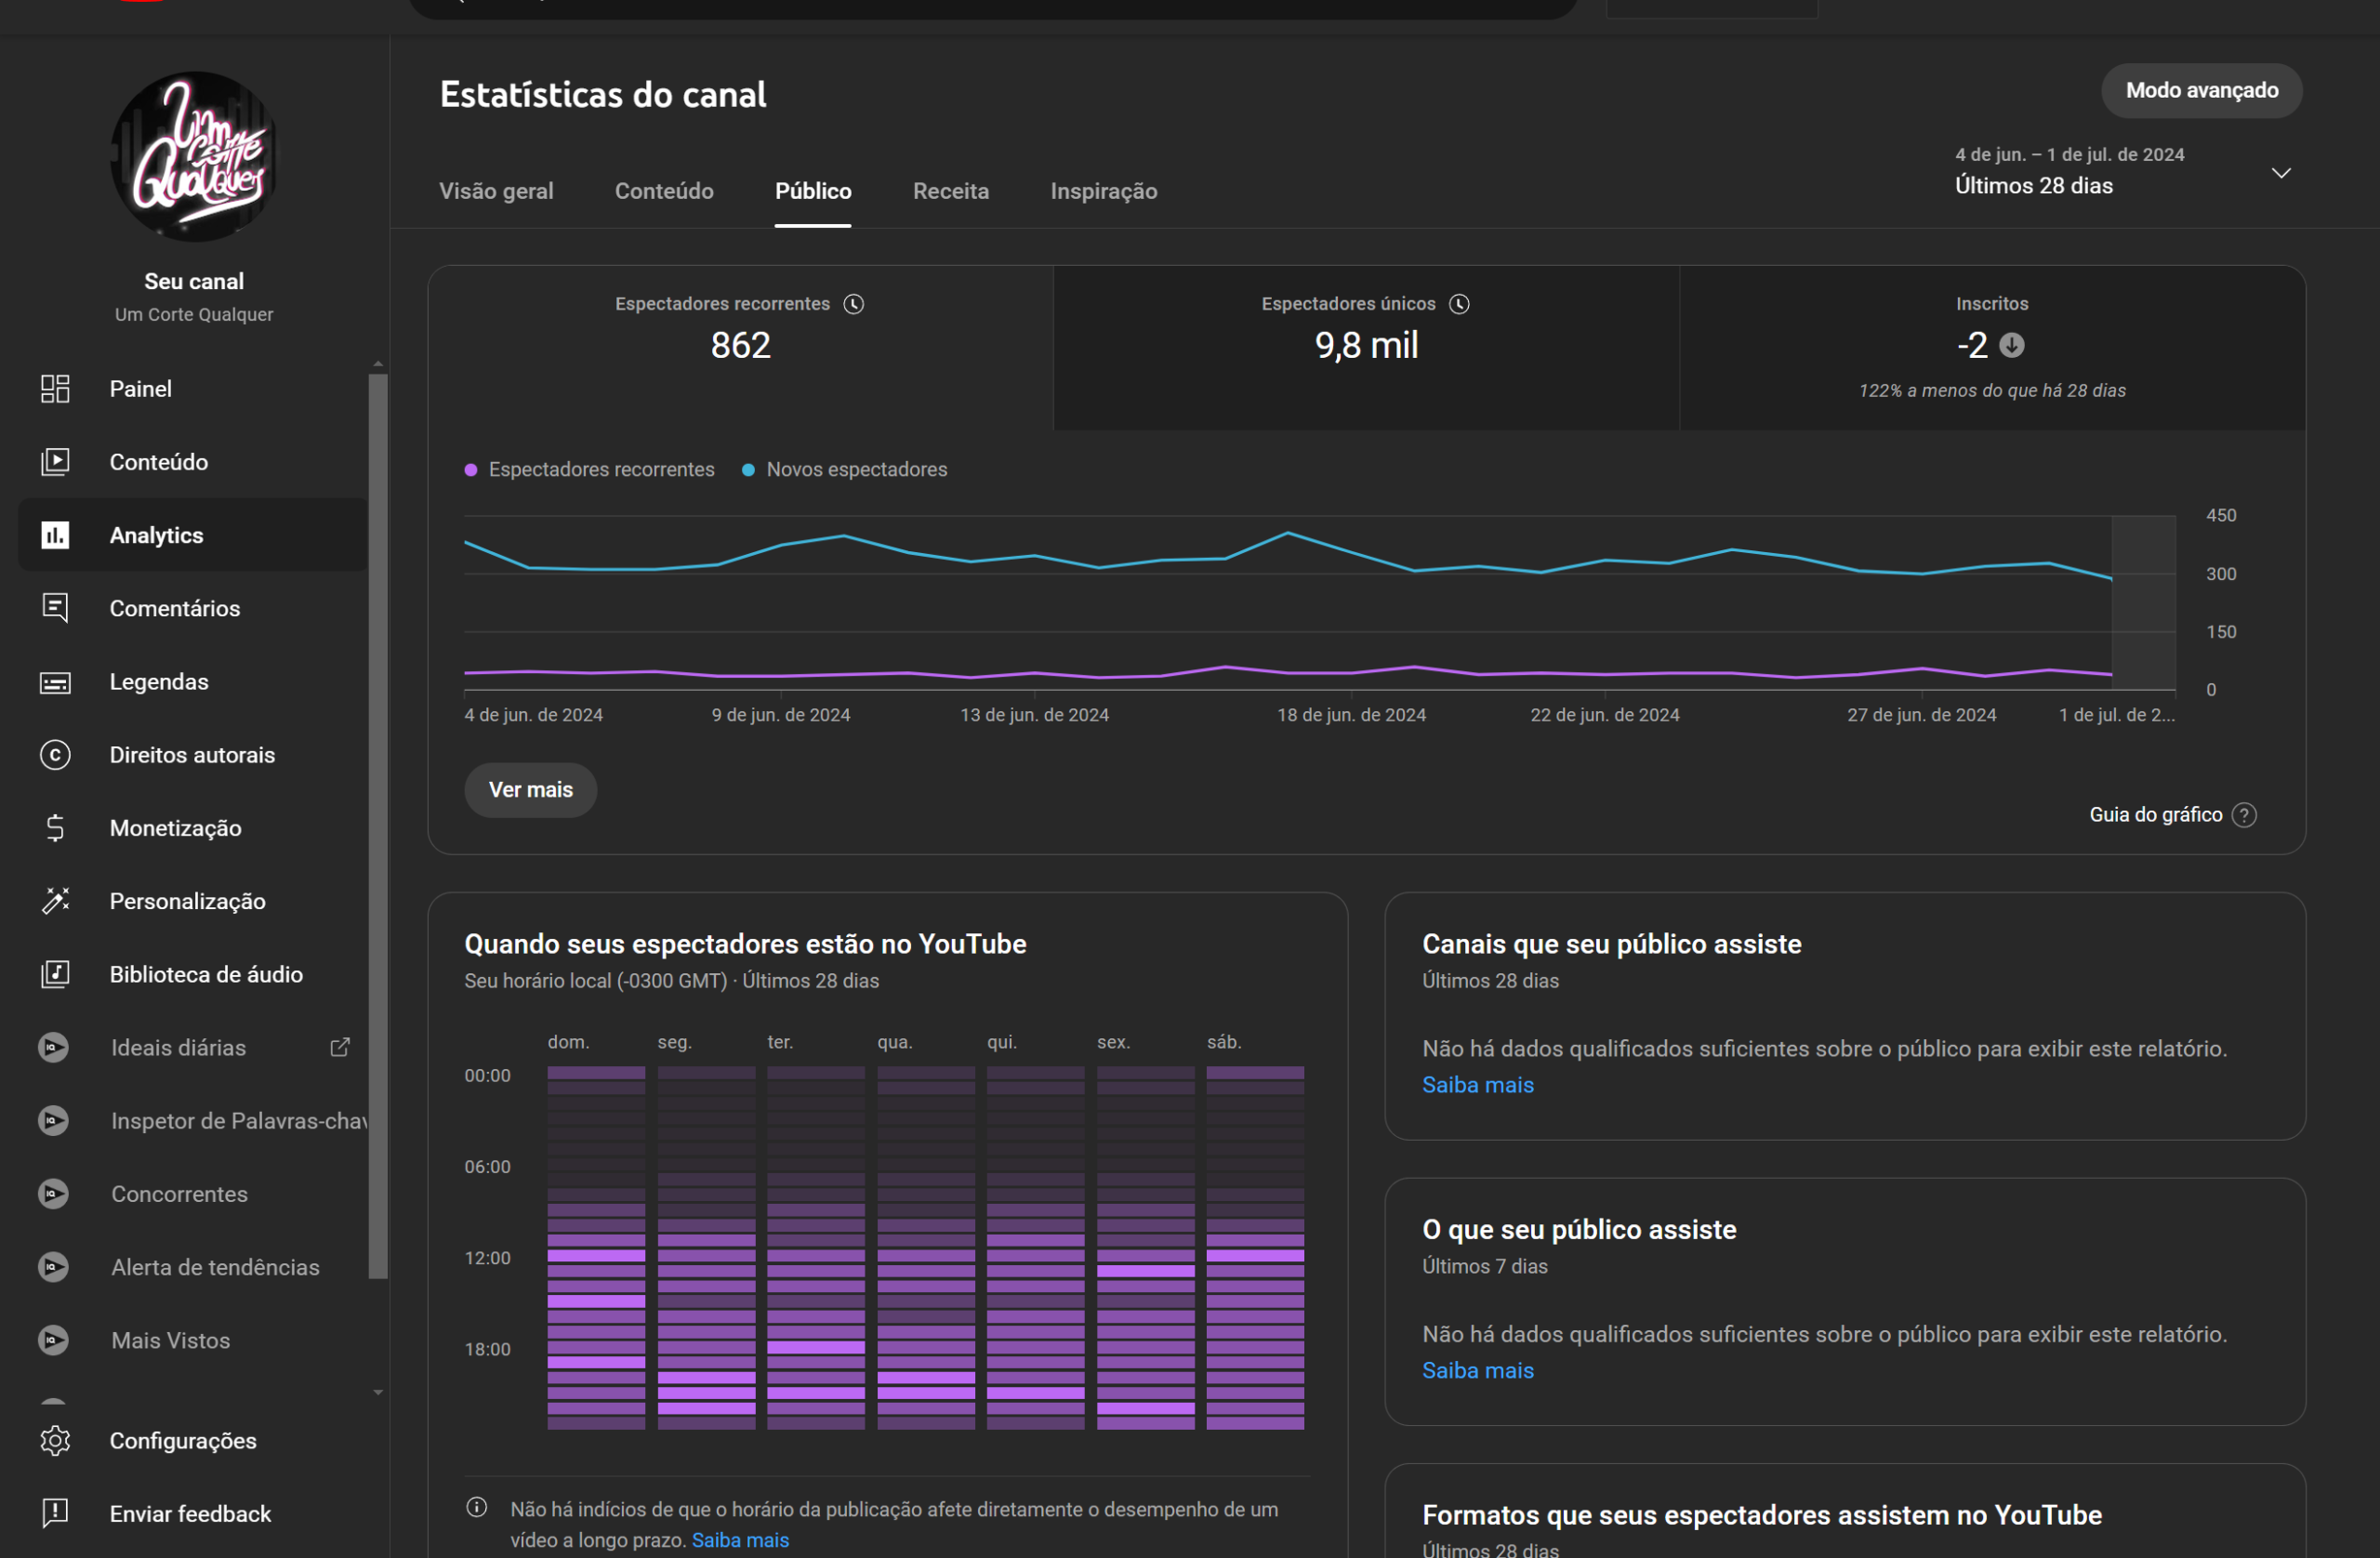Screen dimensions: 2380x1558
Task: Toggle the Espectadores recorrentes legend dot
Action: [x=471, y=470]
